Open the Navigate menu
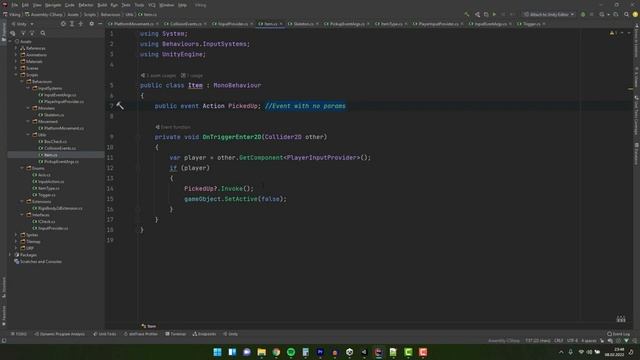Image resolution: width=640 pixels, height=360 pixels. 53,5
